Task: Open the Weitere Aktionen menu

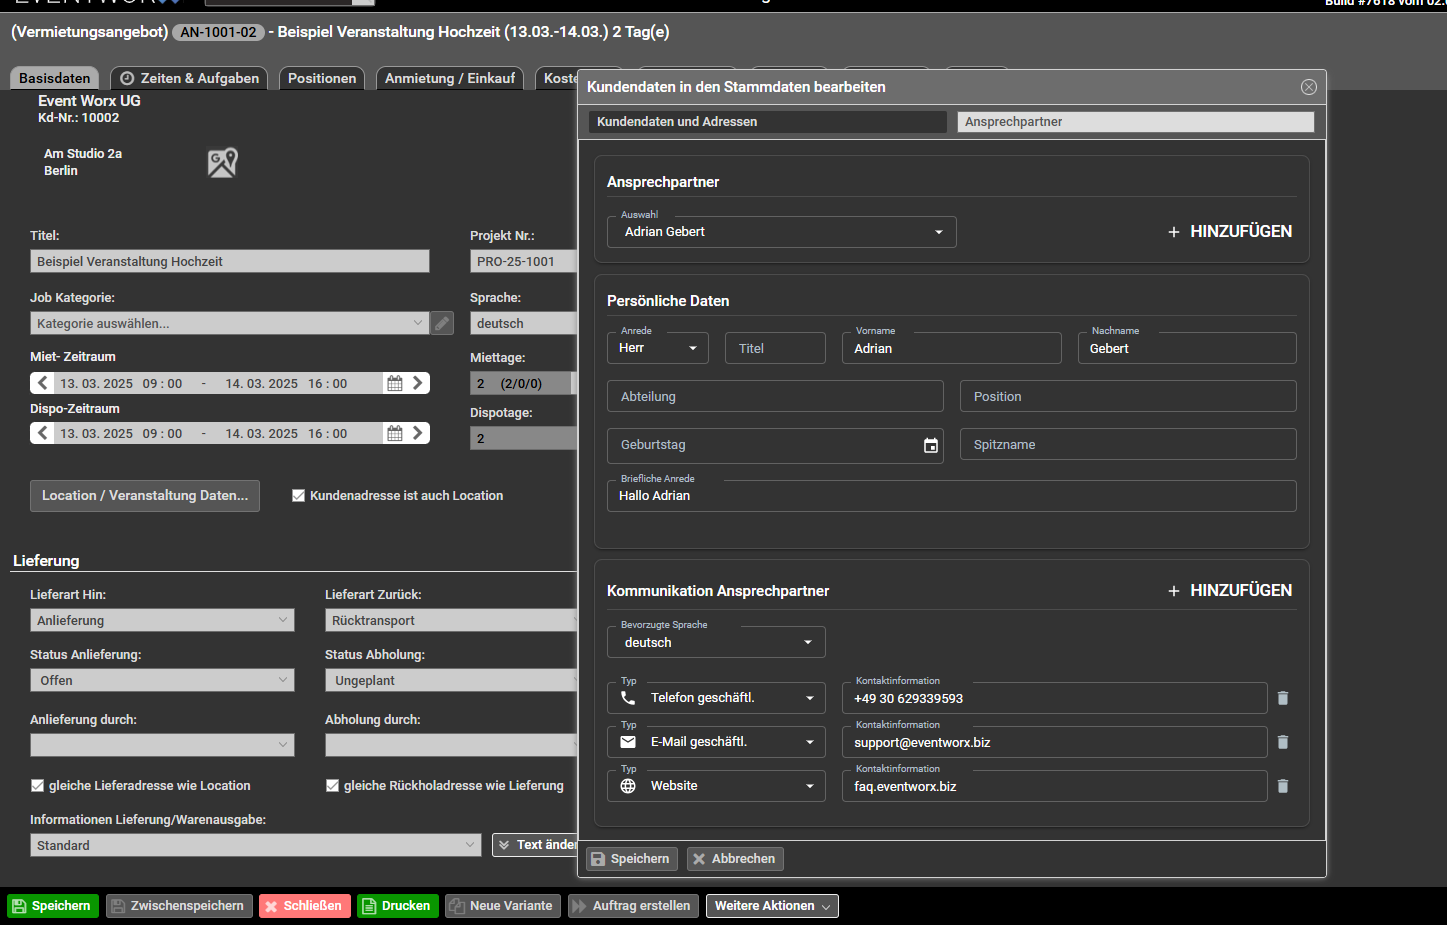Action: (772, 906)
